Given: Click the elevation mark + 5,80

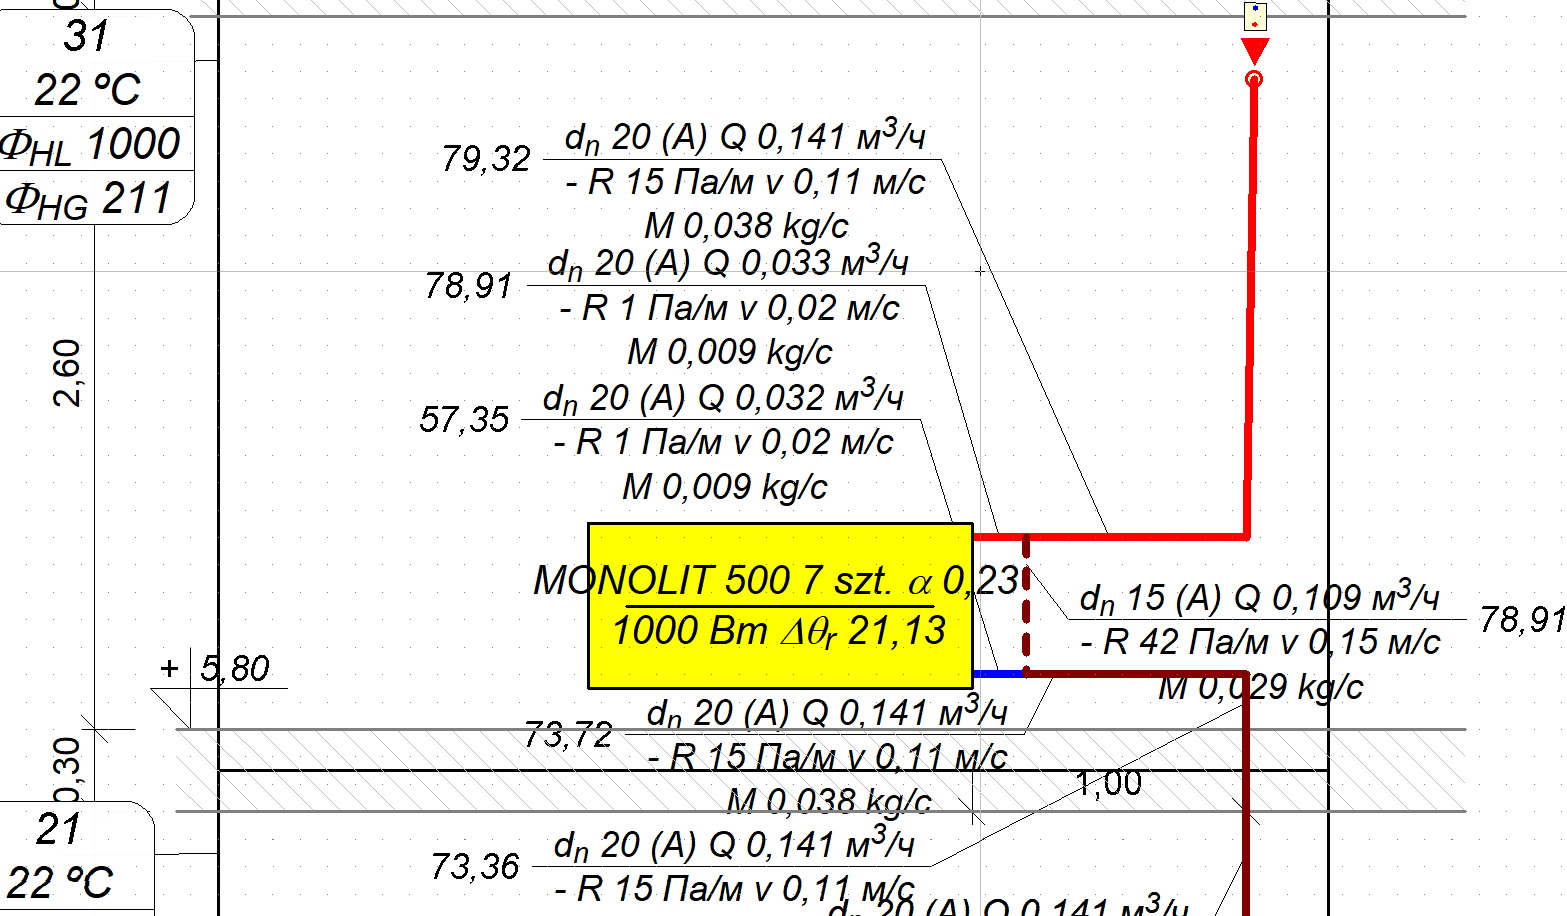Looking at the screenshot, I should [215, 668].
